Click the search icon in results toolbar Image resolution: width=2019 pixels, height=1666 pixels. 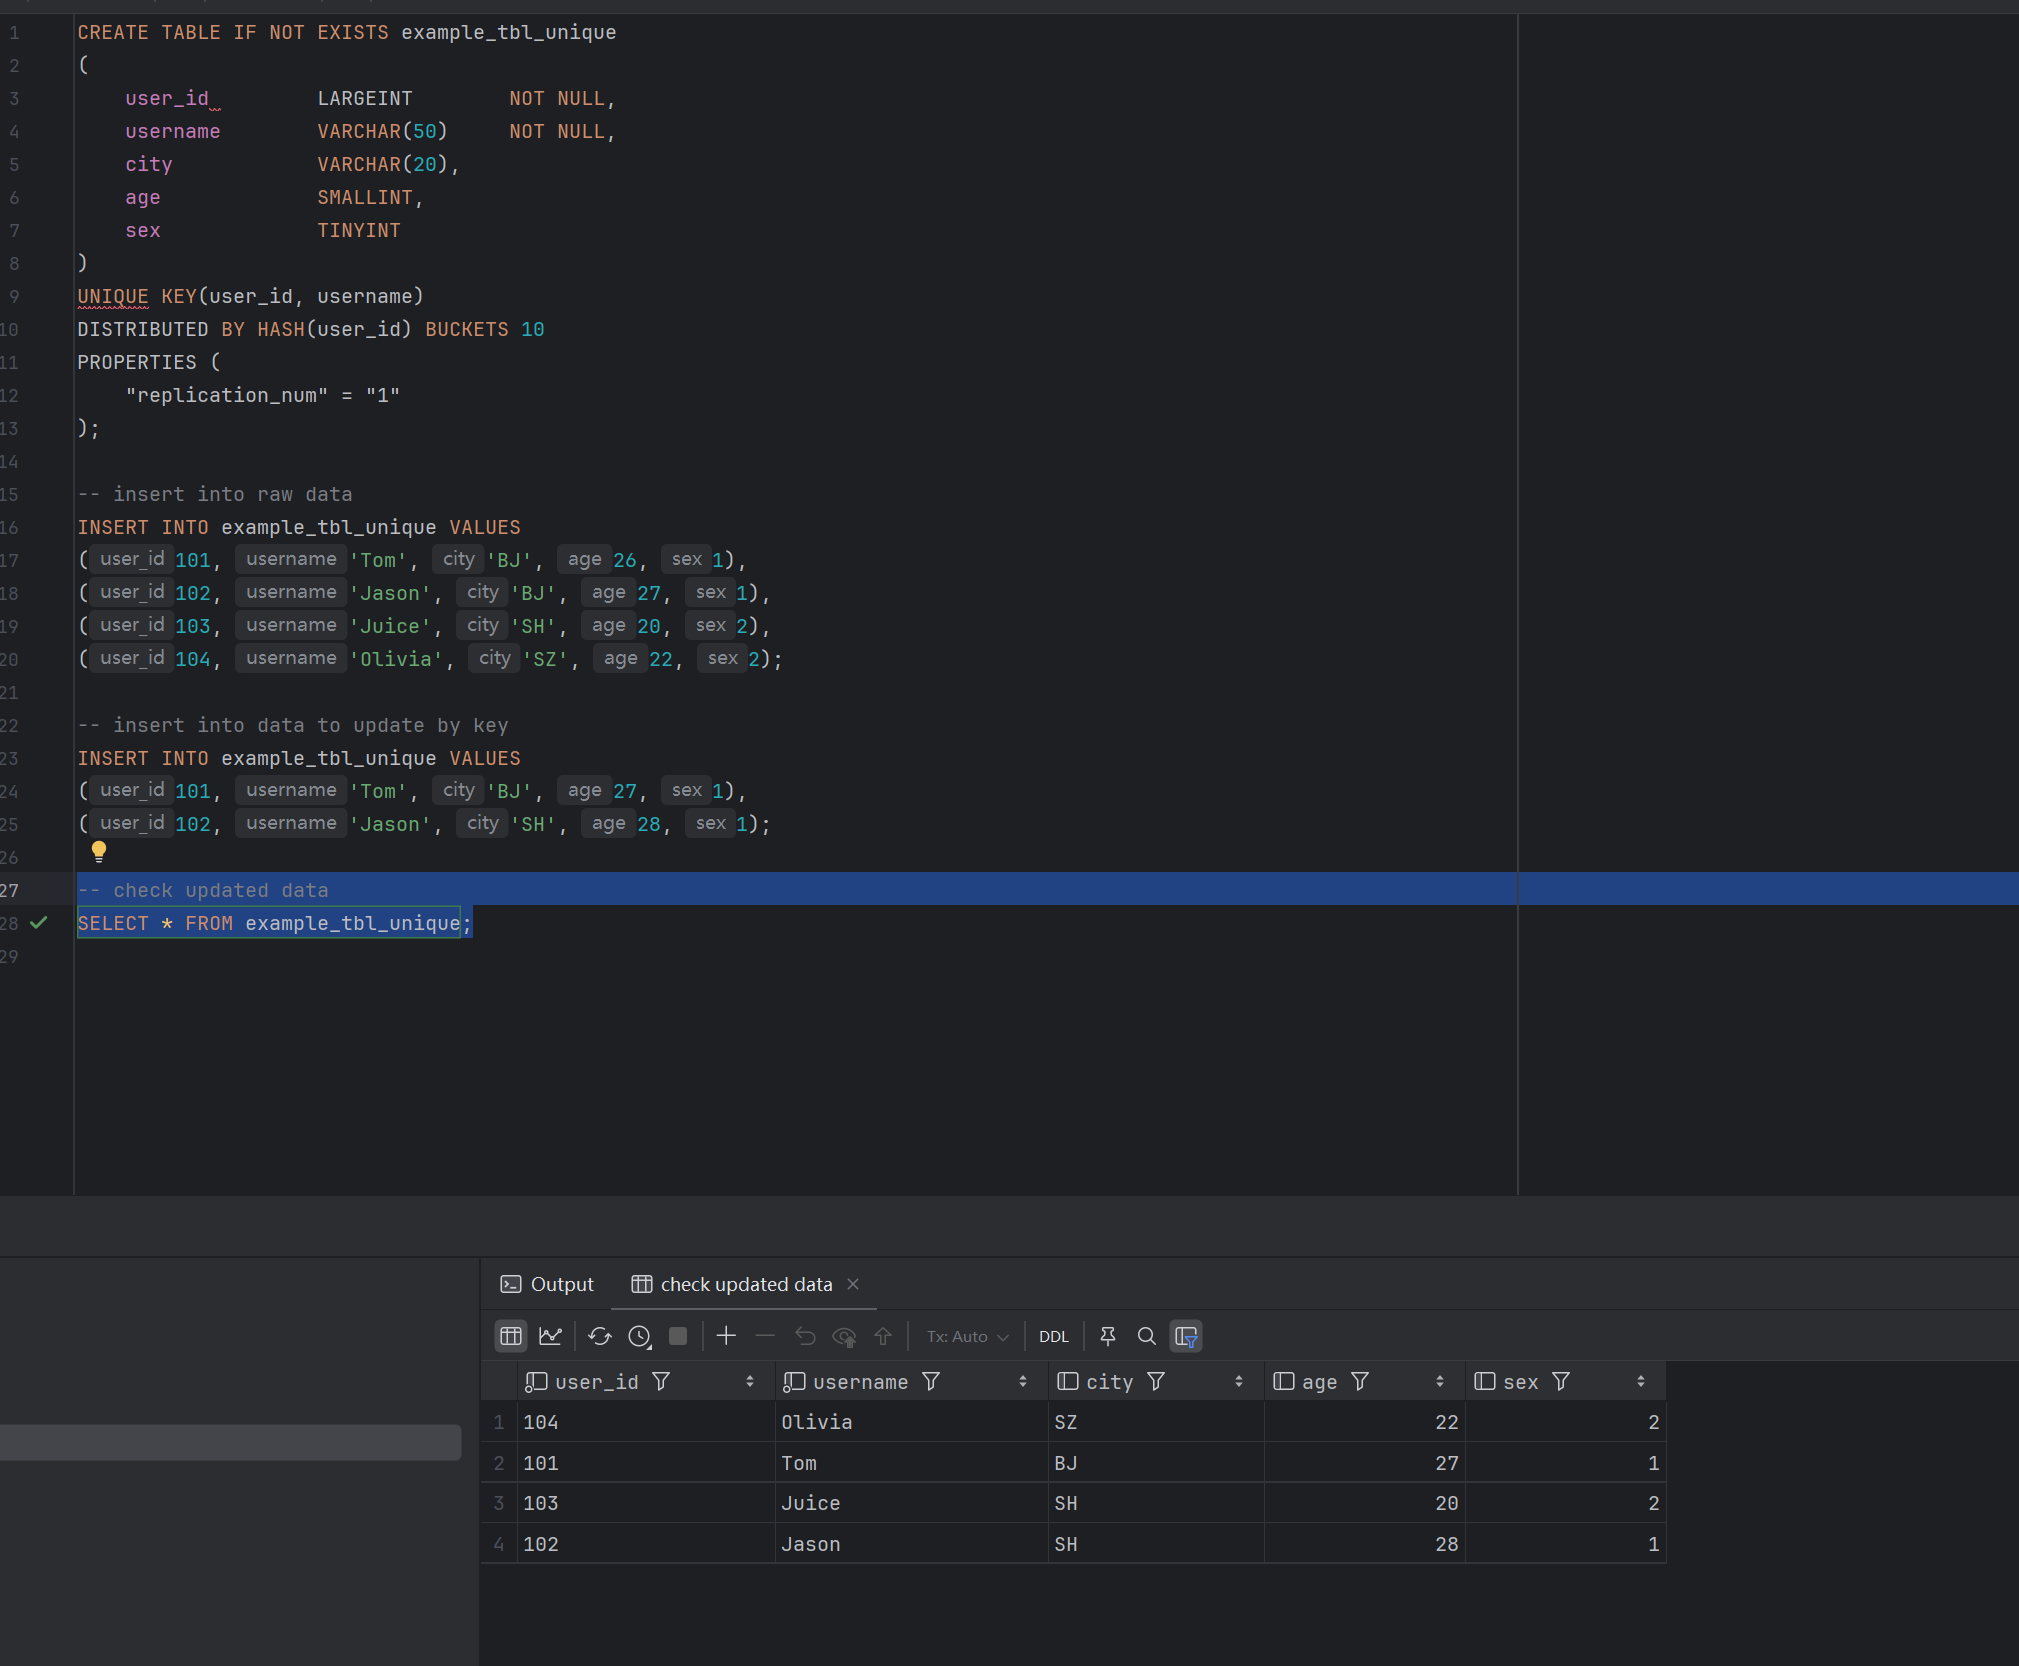click(x=1147, y=1336)
